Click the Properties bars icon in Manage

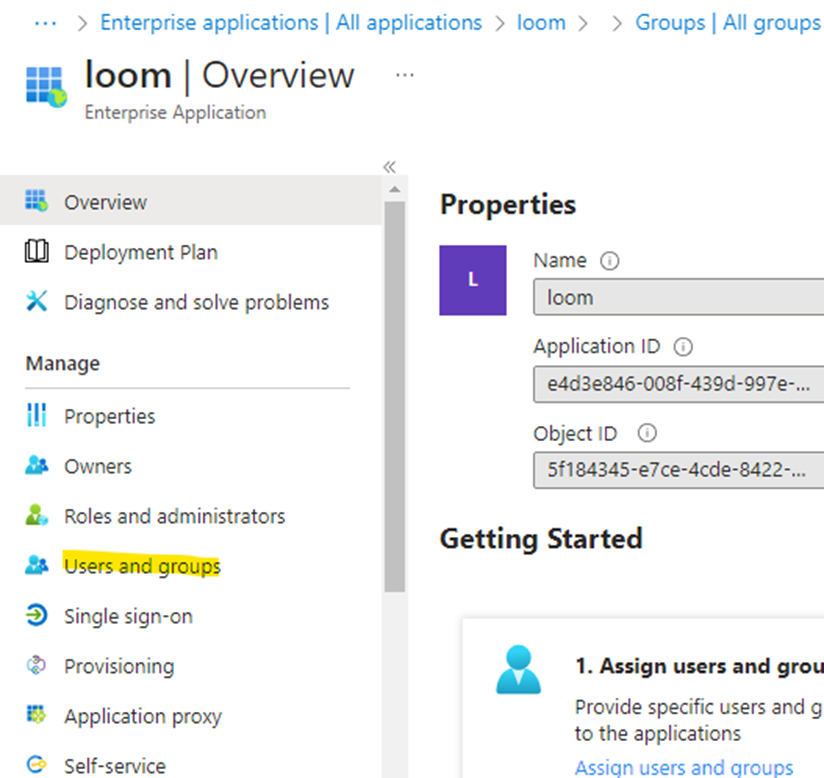(x=36, y=415)
